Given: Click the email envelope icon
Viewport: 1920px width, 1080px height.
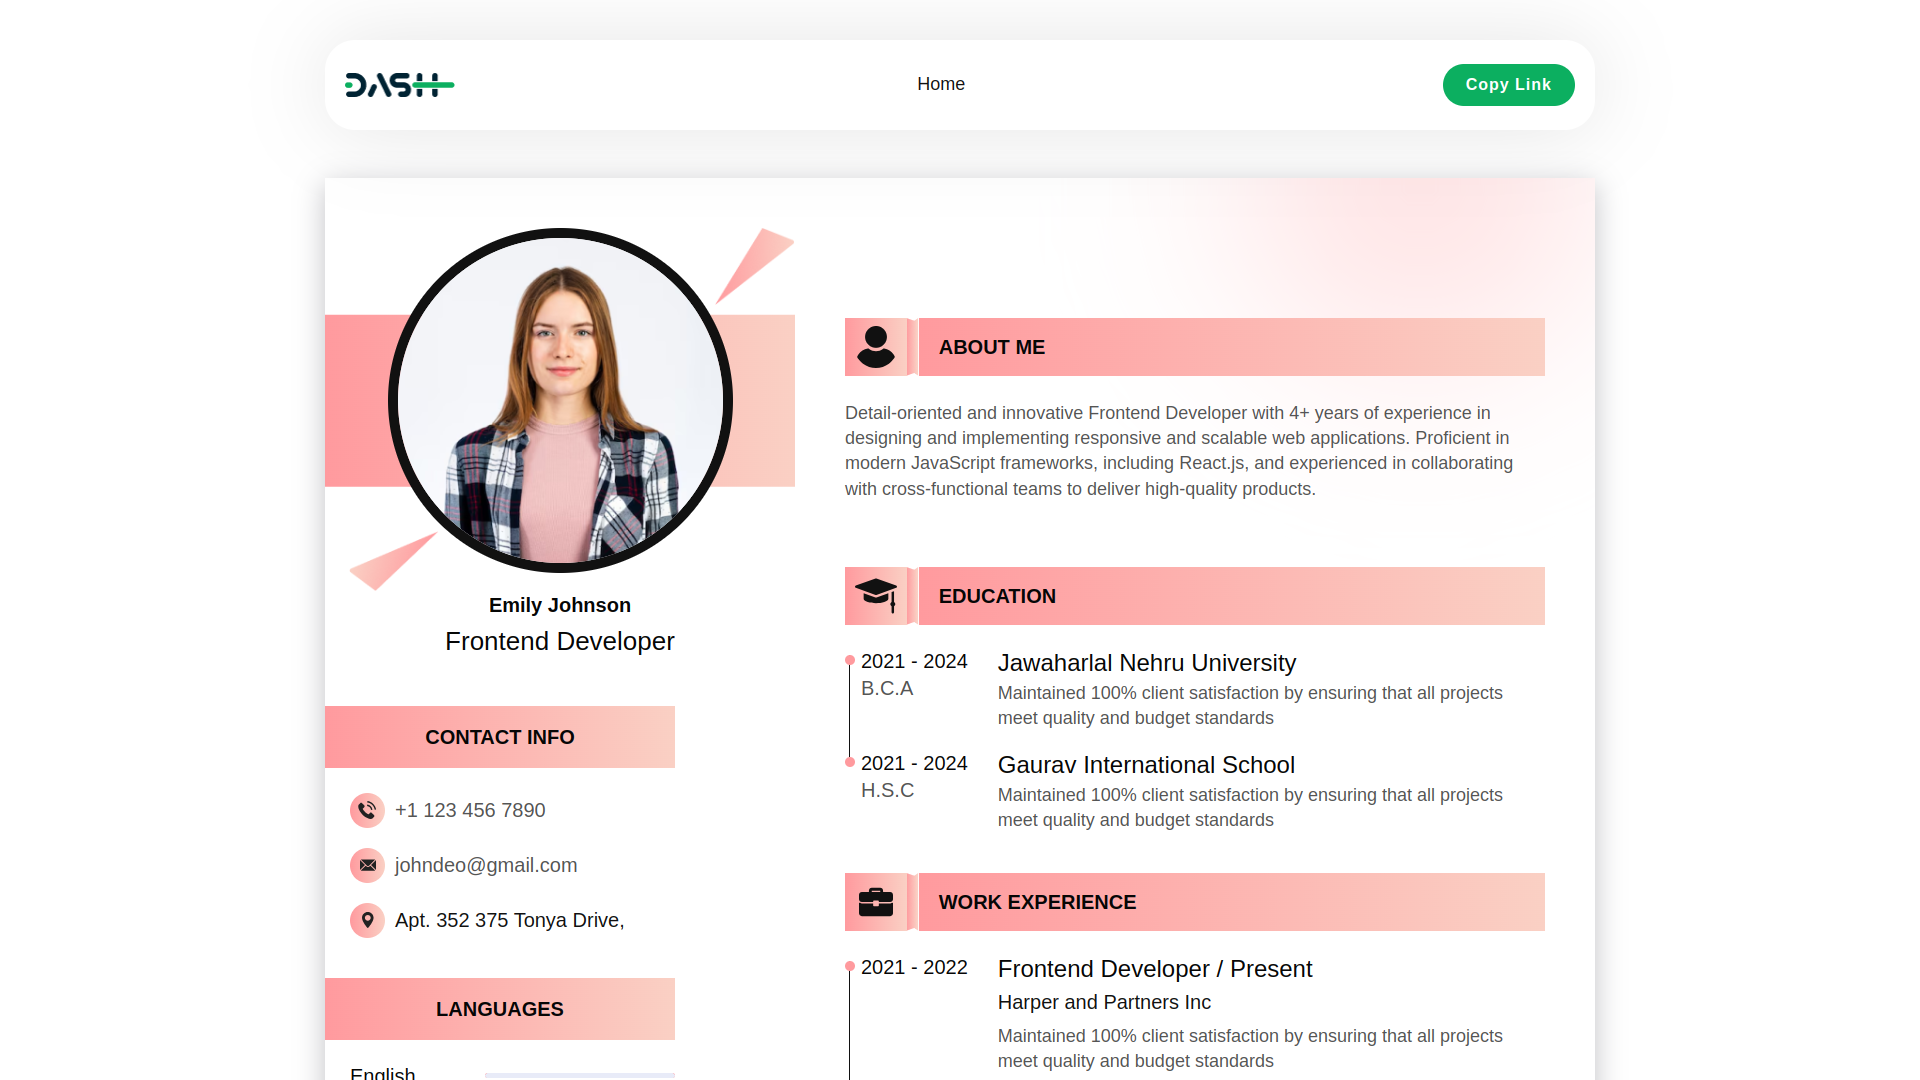Looking at the screenshot, I should click(367, 865).
